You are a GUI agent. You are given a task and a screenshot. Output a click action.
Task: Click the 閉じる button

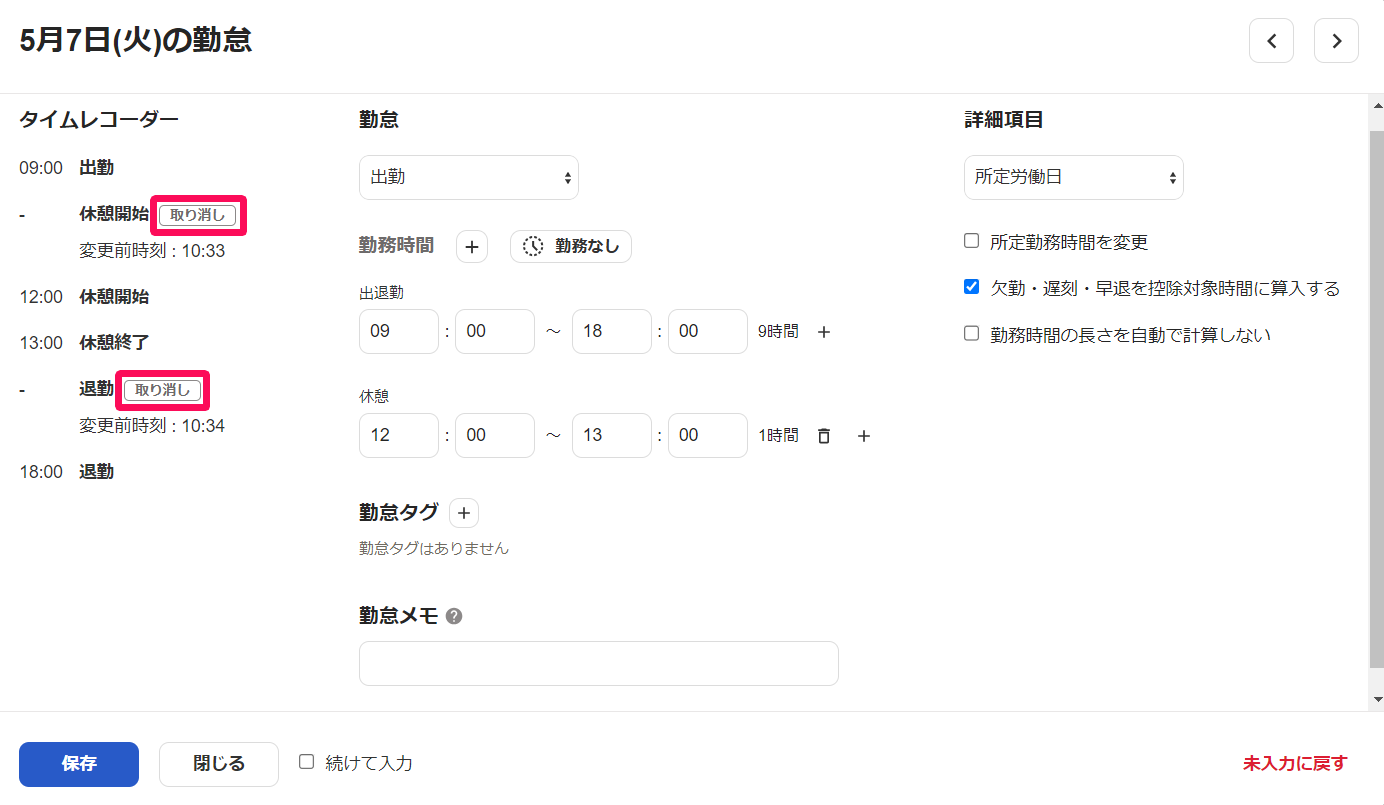219,764
